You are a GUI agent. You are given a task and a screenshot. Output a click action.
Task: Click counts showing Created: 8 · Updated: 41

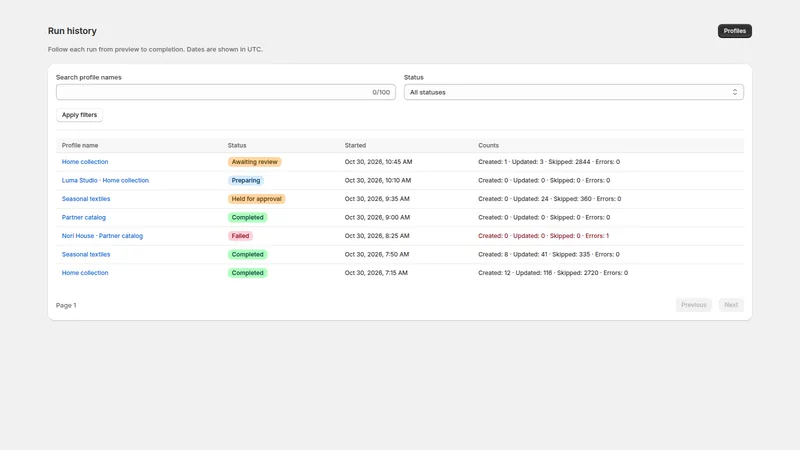click(x=548, y=254)
